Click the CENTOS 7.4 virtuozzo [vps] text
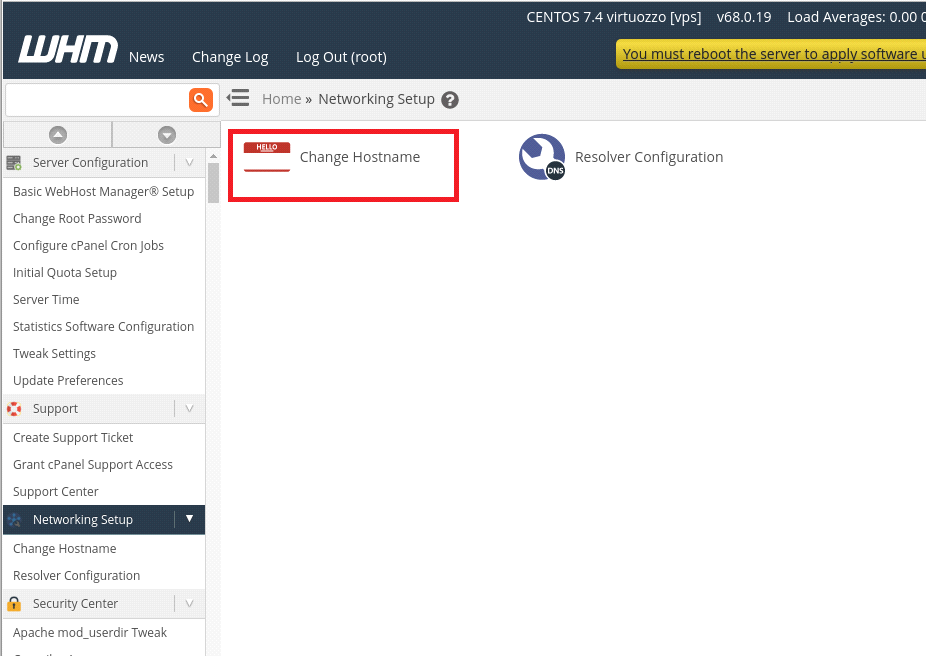926x656 pixels. pyautogui.click(x=614, y=17)
